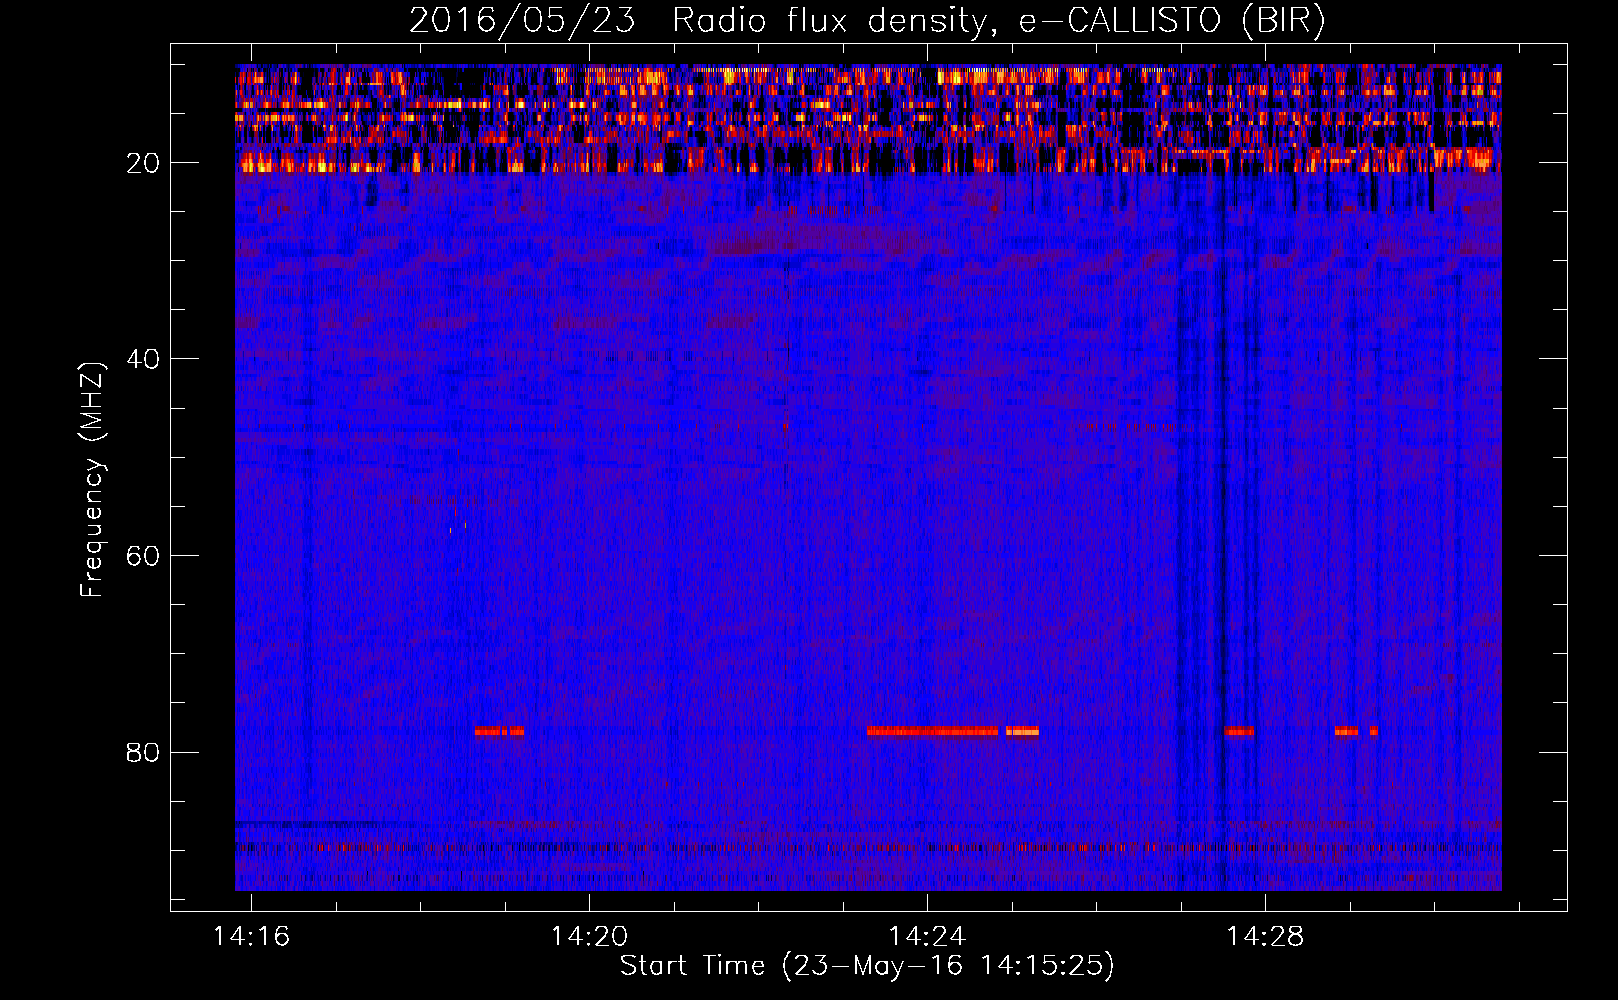The height and width of the screenshot is (1000, 1618).
Task: Click the 14:20 time tick label
Action: click(589, 936)
